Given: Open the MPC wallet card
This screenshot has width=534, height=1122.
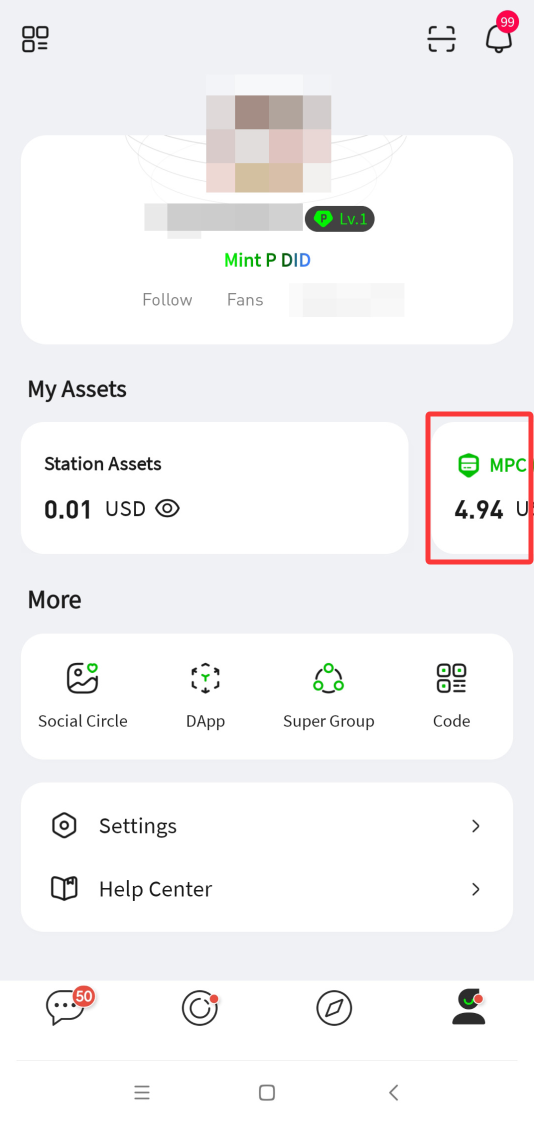Looking at the screenshot, I should click(483, 488).
